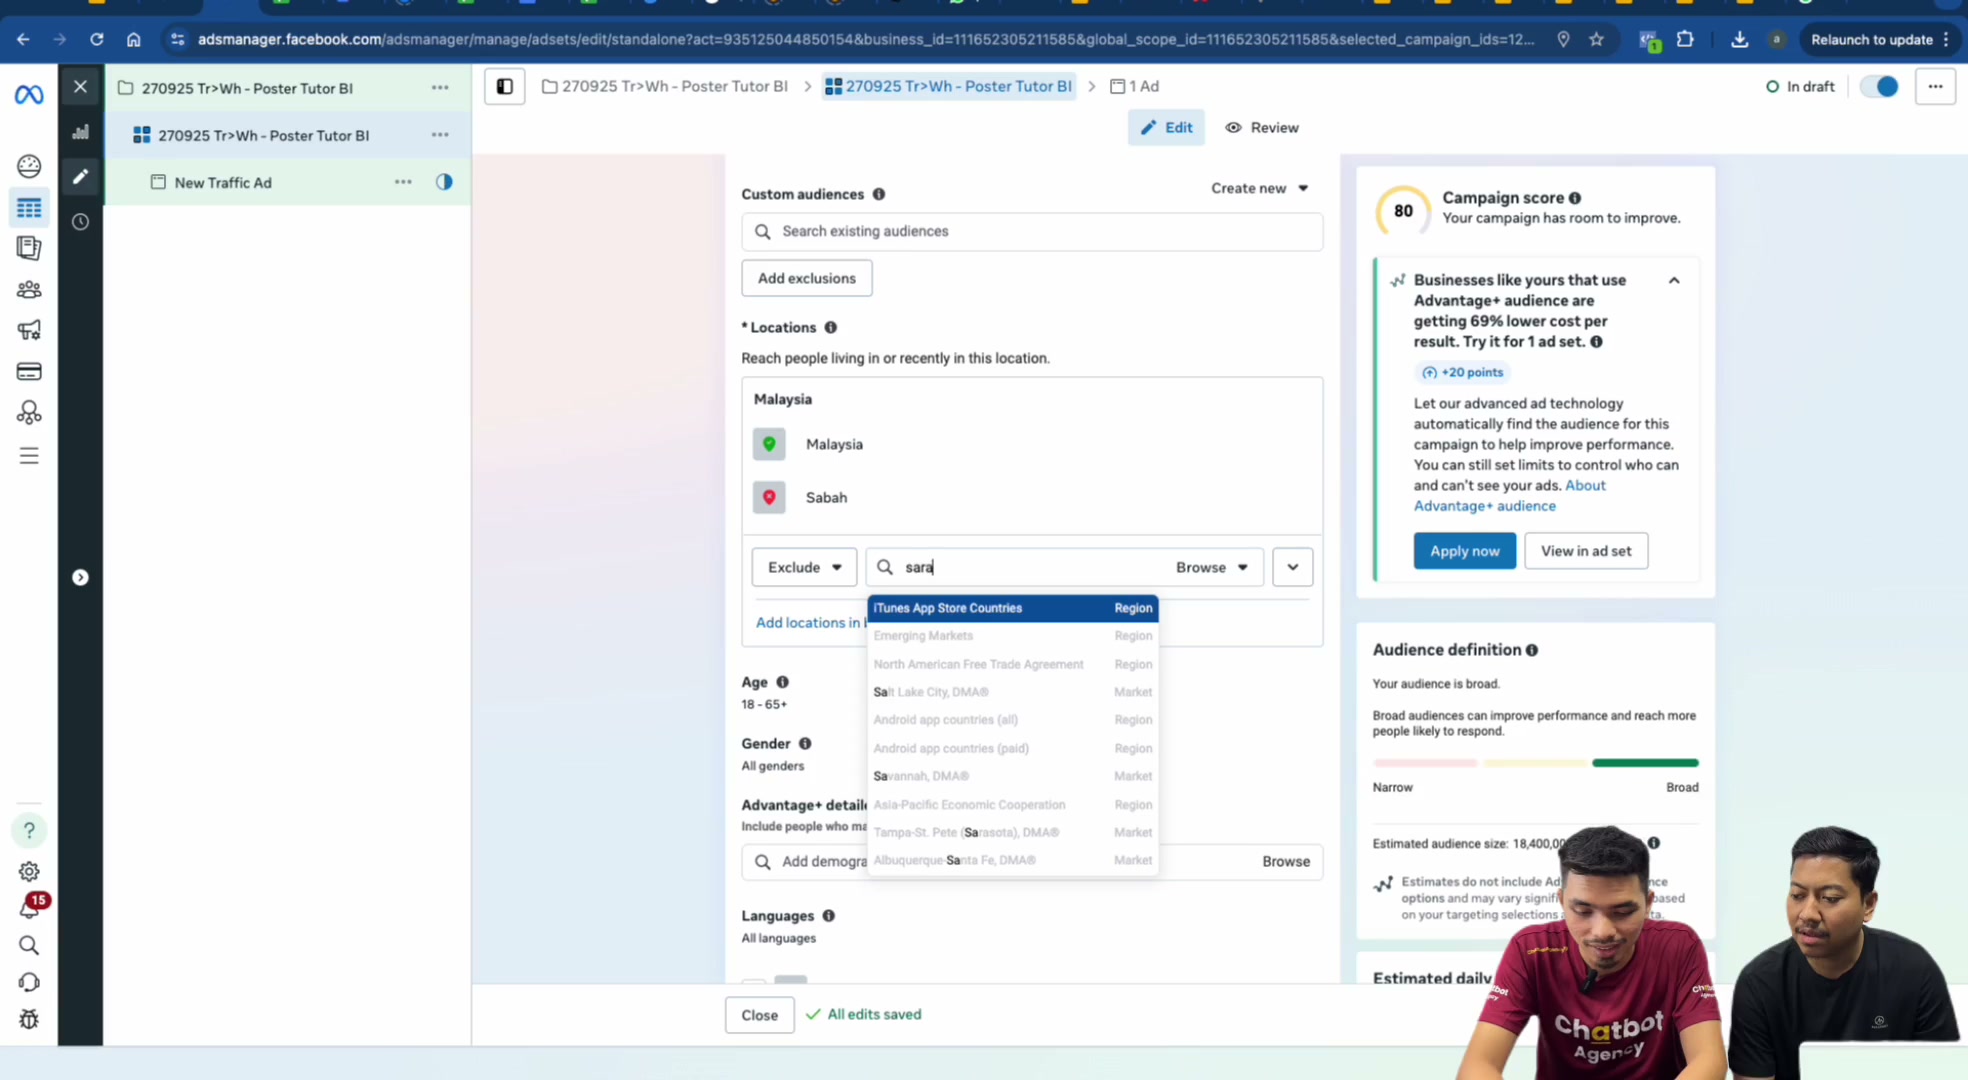The image size is (1968, 1080).
Task: Expand the sidebar with the round arrow button
Action: pos(80,578)
